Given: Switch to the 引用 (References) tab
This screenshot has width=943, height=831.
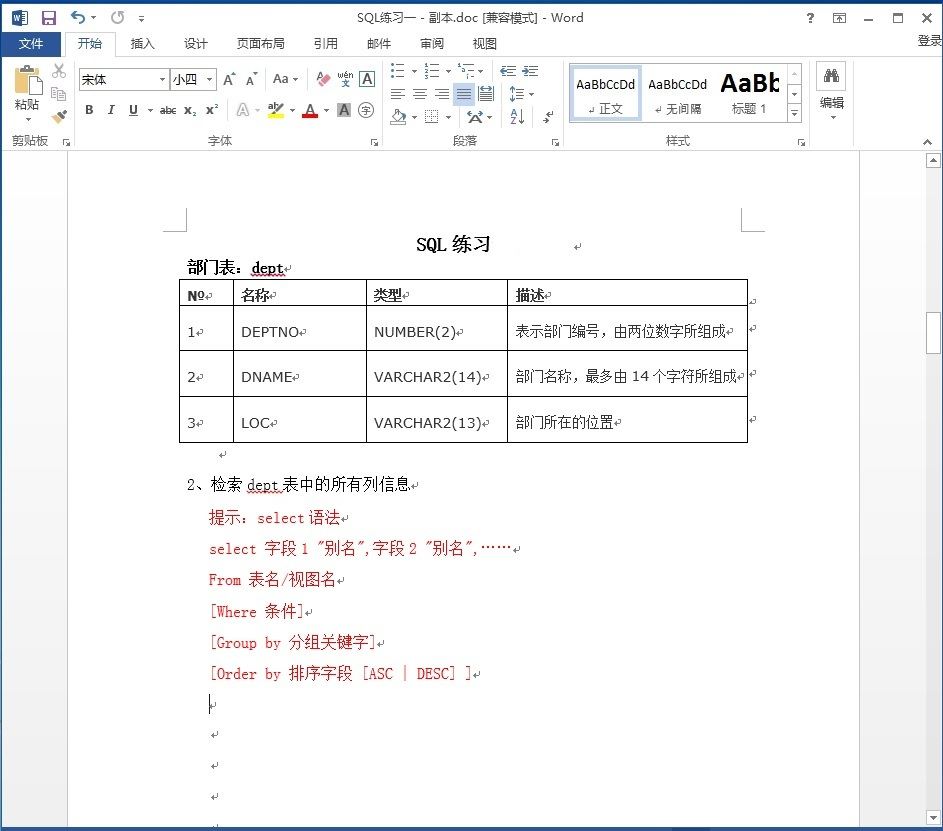Looking at the screenshot, I should point(325,44).
